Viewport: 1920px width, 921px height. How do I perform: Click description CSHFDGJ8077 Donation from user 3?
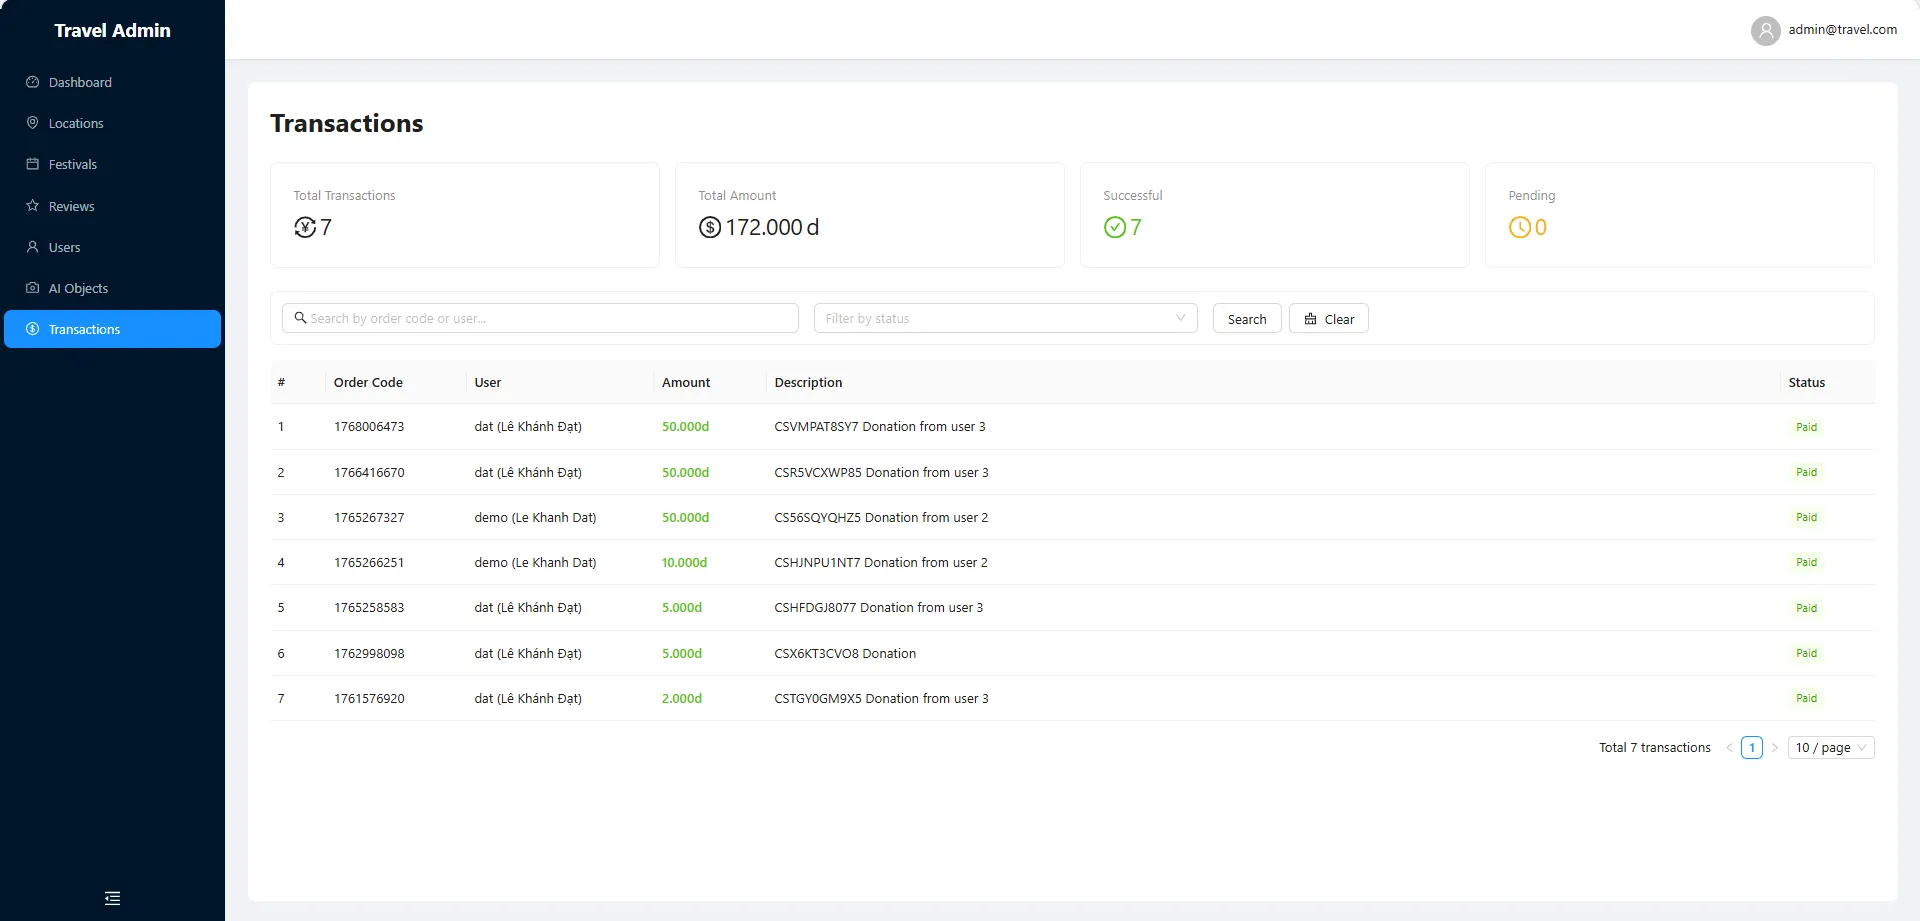(879, 607)
